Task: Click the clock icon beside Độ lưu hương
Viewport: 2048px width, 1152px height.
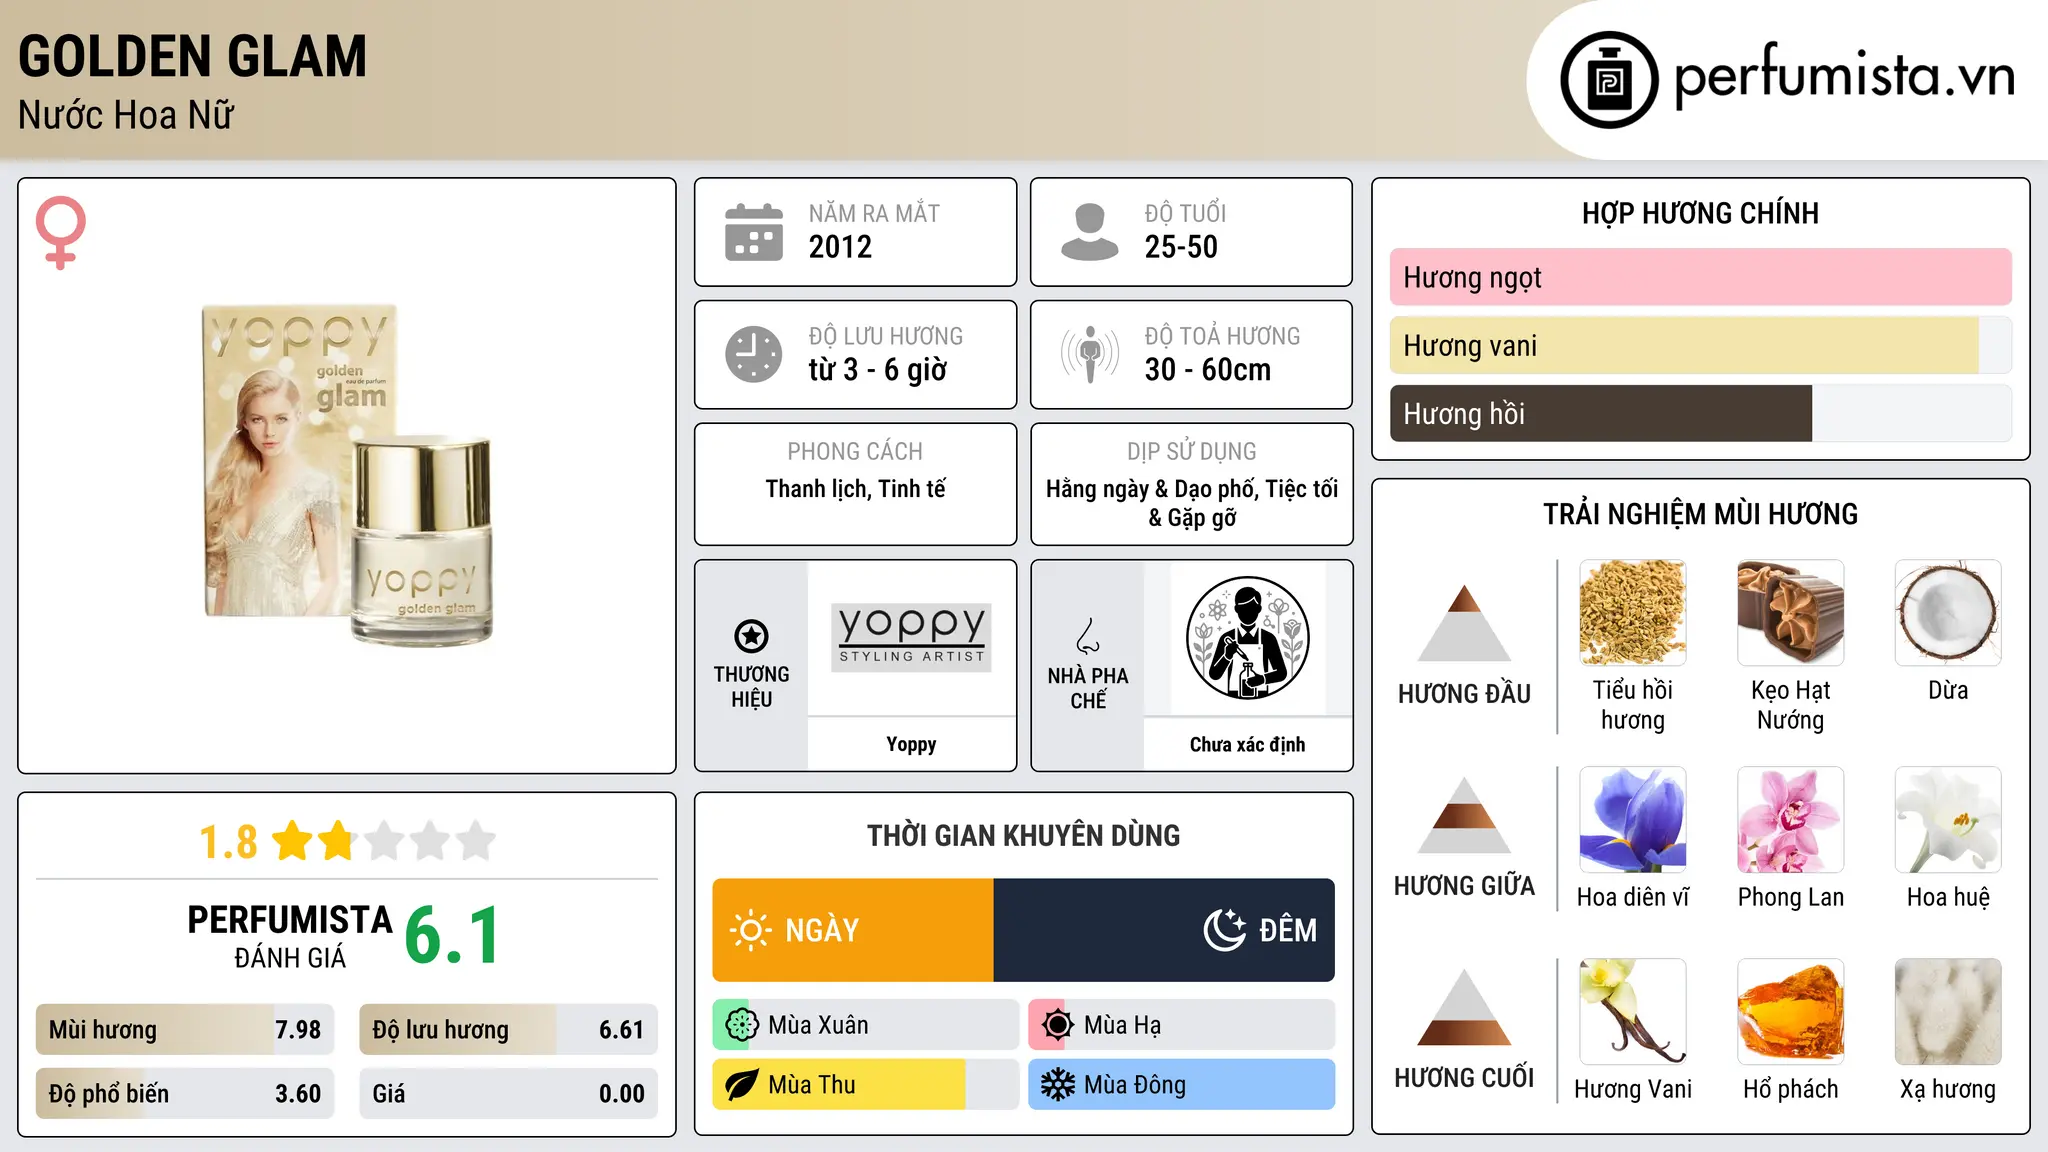Action: [754, 354]
